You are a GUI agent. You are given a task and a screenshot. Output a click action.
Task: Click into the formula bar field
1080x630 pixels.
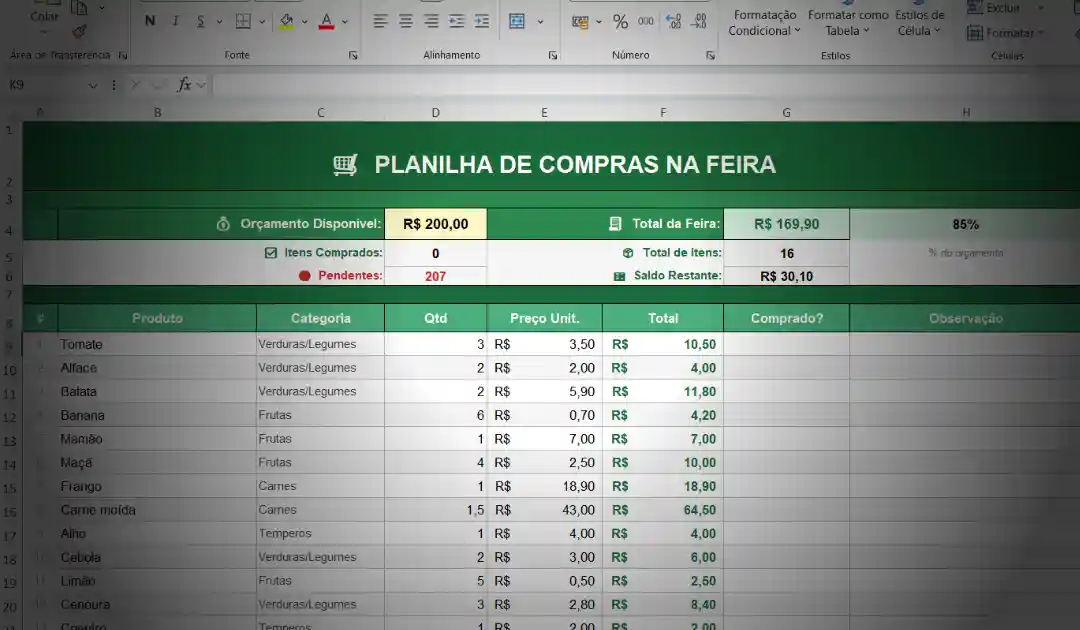[644, 85]
